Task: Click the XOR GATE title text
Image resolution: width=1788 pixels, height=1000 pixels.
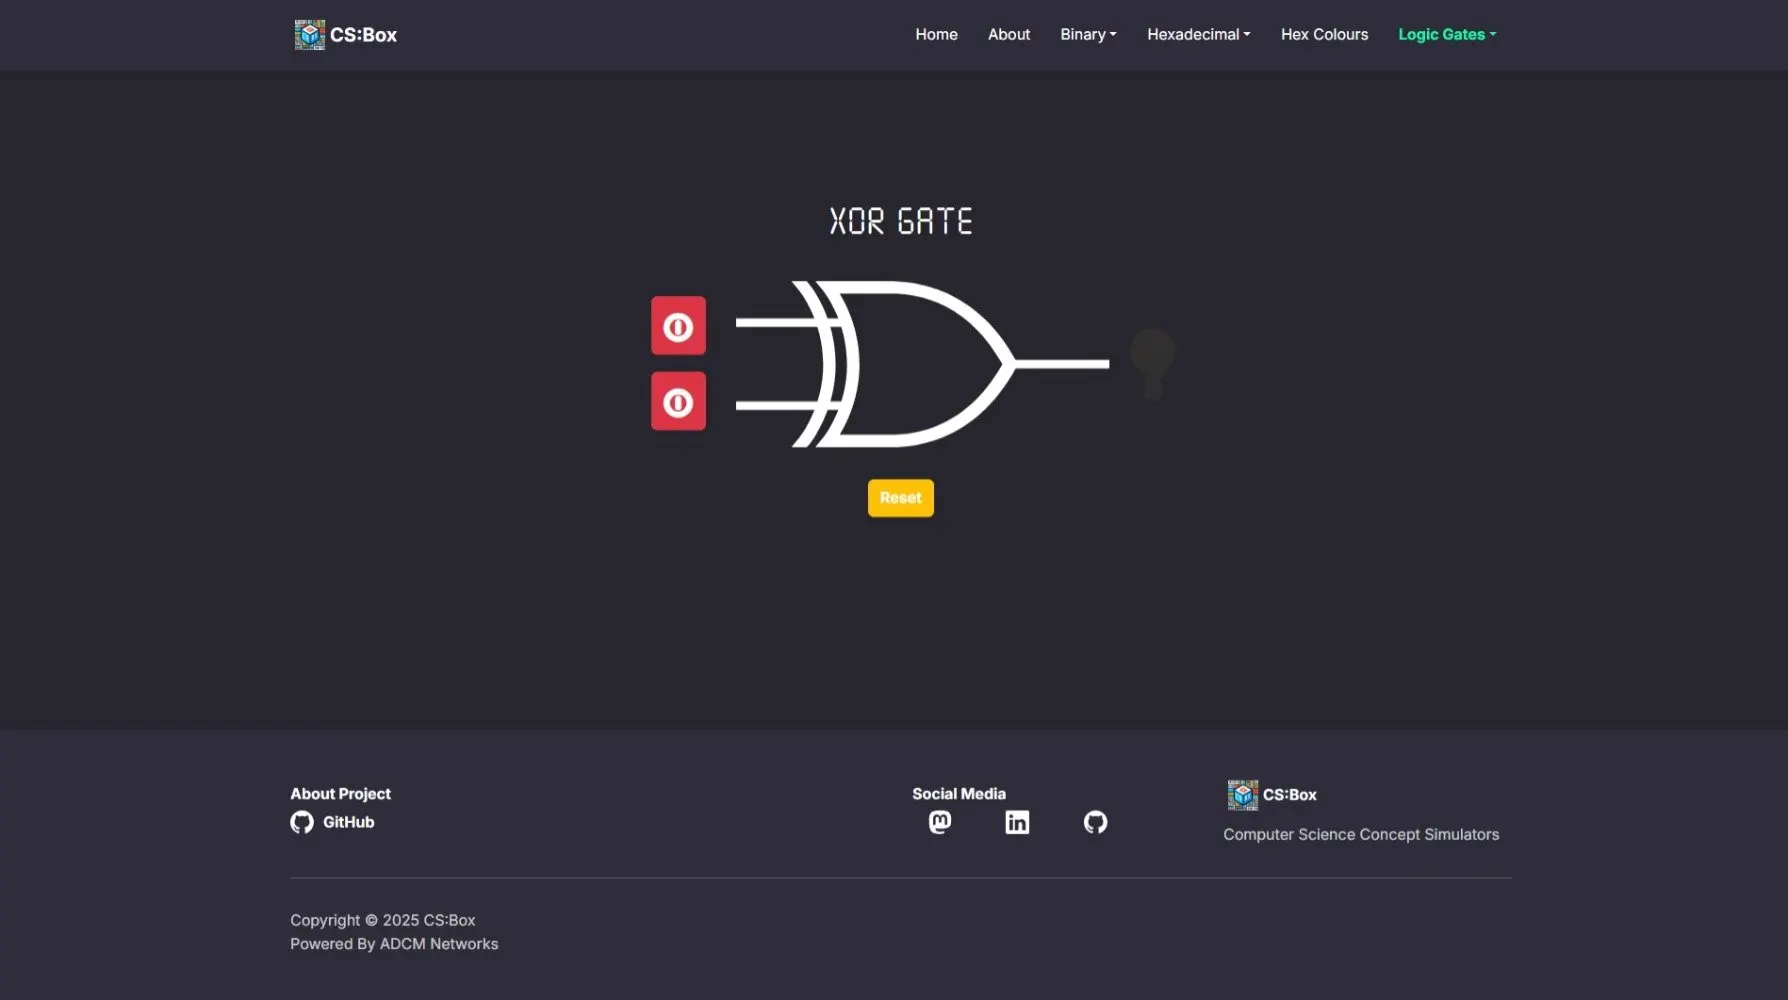Action: coord(900,220)
